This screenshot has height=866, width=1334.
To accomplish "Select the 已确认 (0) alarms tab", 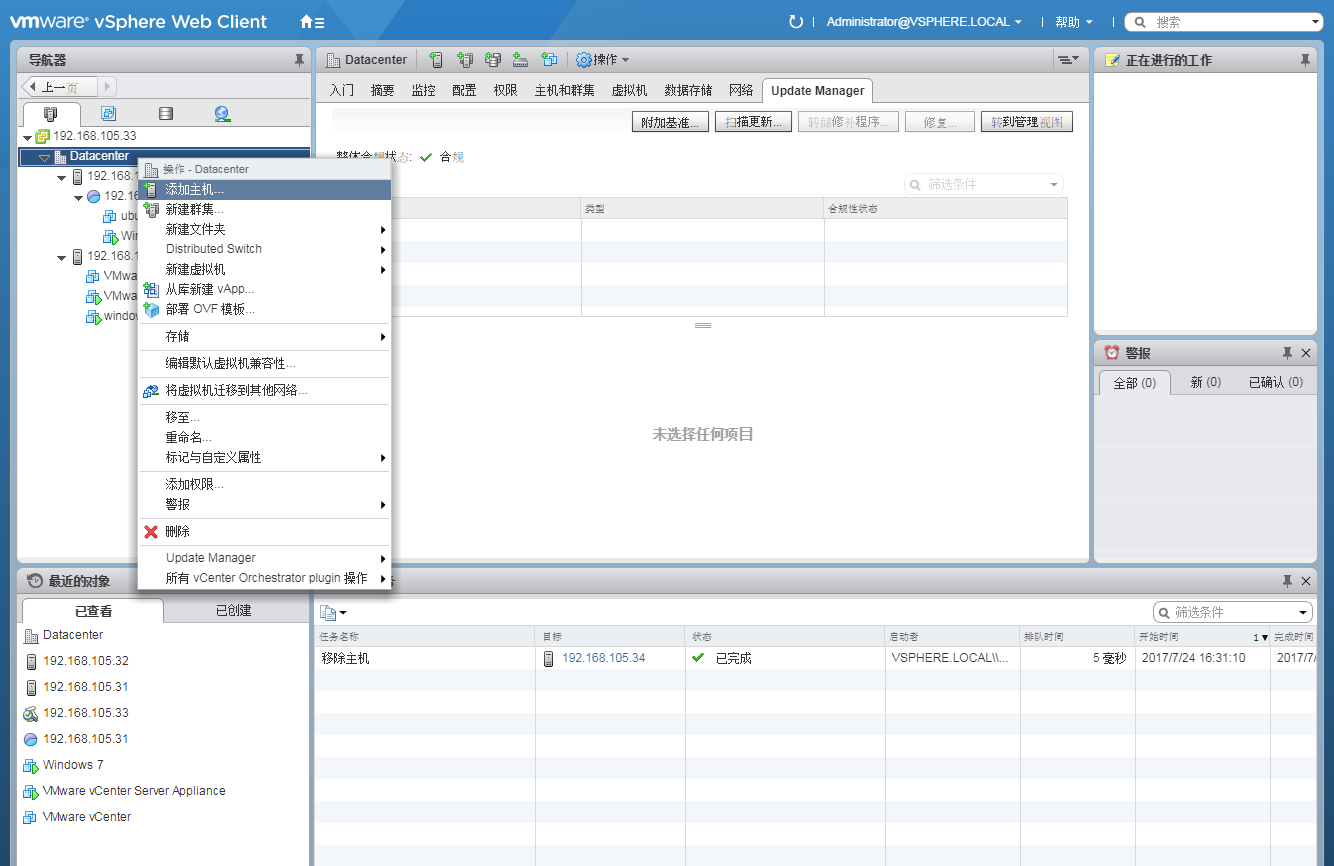I will tap(1276, 382).
